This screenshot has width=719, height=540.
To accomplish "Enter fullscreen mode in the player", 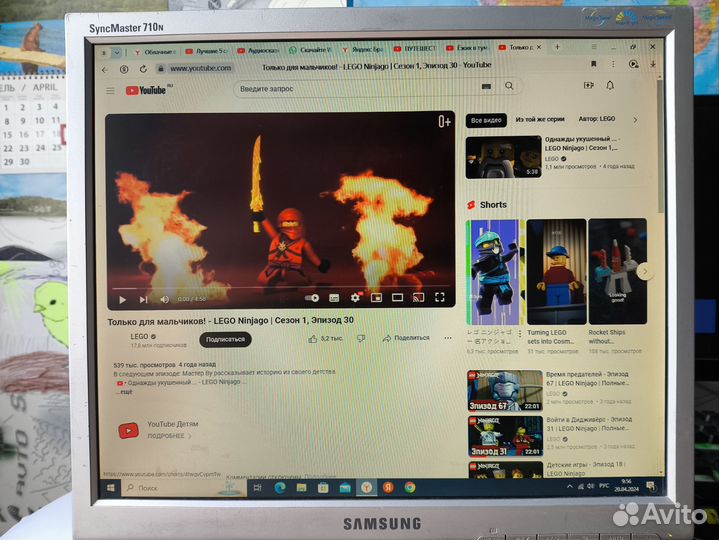I will point(440,298).
